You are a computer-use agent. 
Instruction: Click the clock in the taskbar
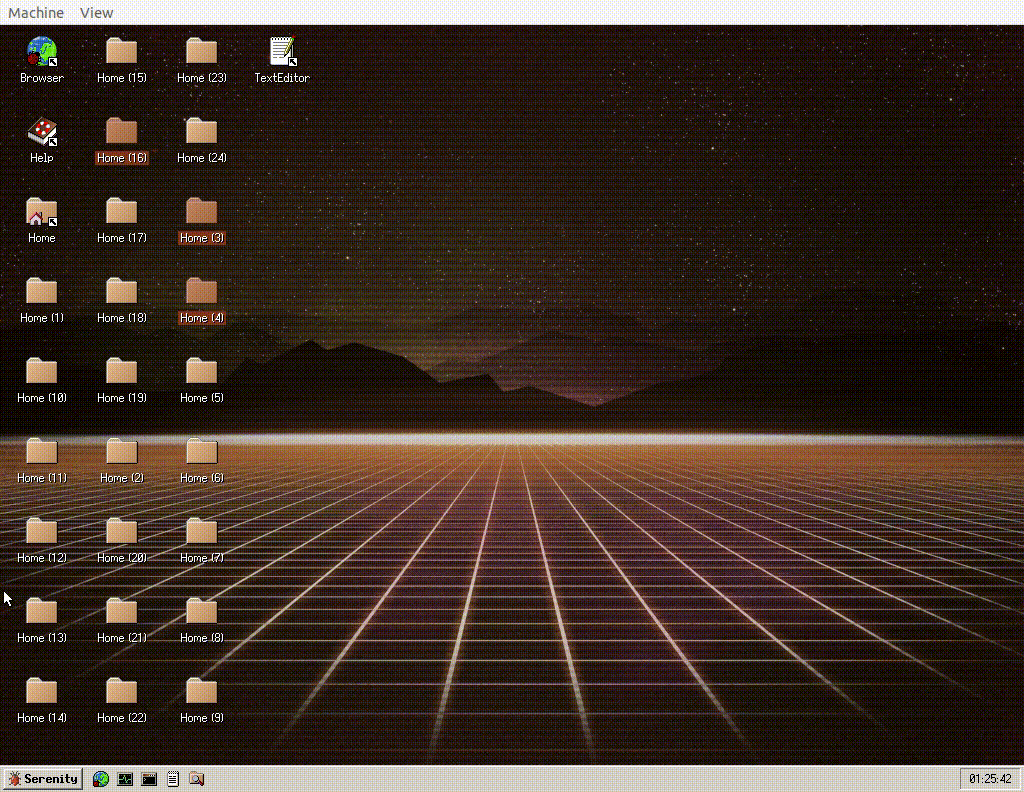[x=992, y=779]
